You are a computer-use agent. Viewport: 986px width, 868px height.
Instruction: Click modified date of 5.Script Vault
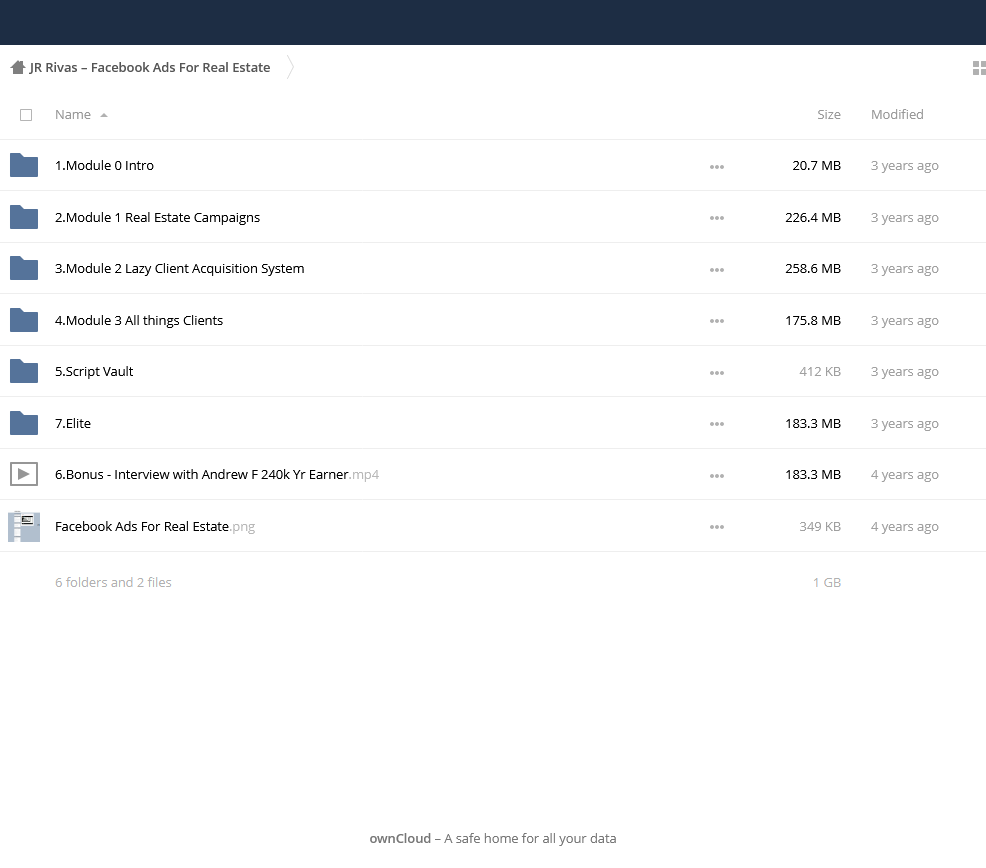click(x=905, y=371)
